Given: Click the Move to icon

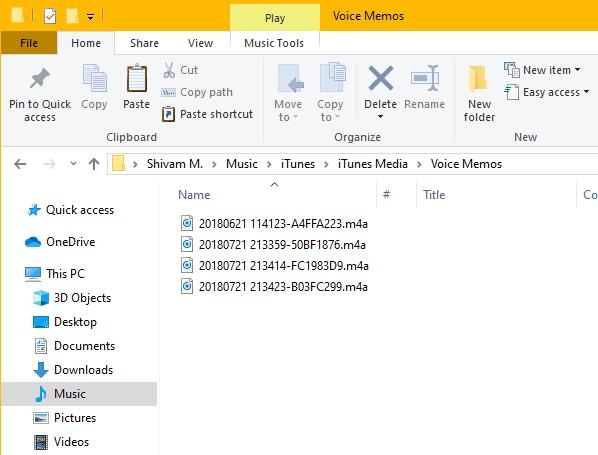Looking at the screenshot, I should coord(291,79).
